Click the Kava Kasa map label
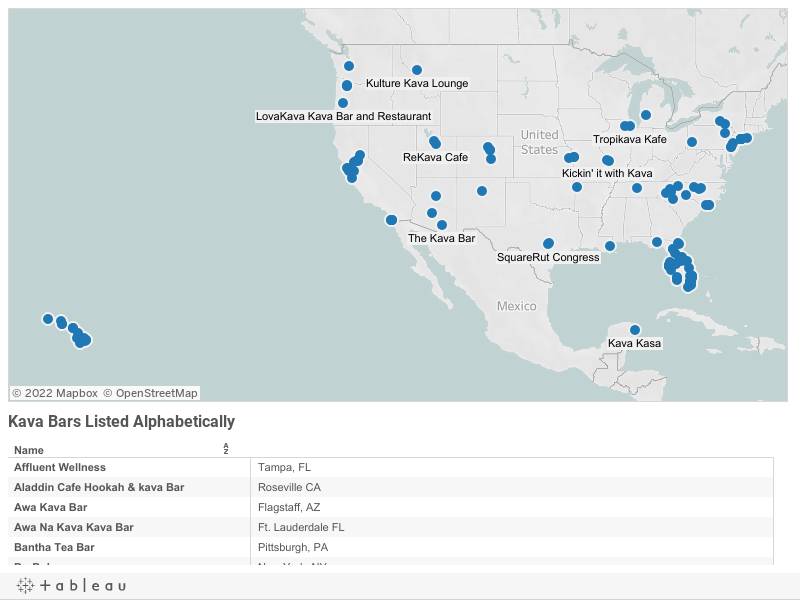The height and width of the screenshot is (600, 800). 634,343
